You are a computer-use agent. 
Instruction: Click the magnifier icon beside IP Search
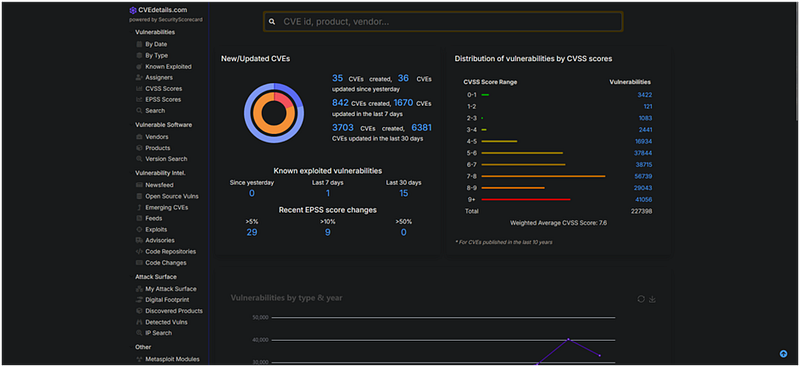point(139,333)
